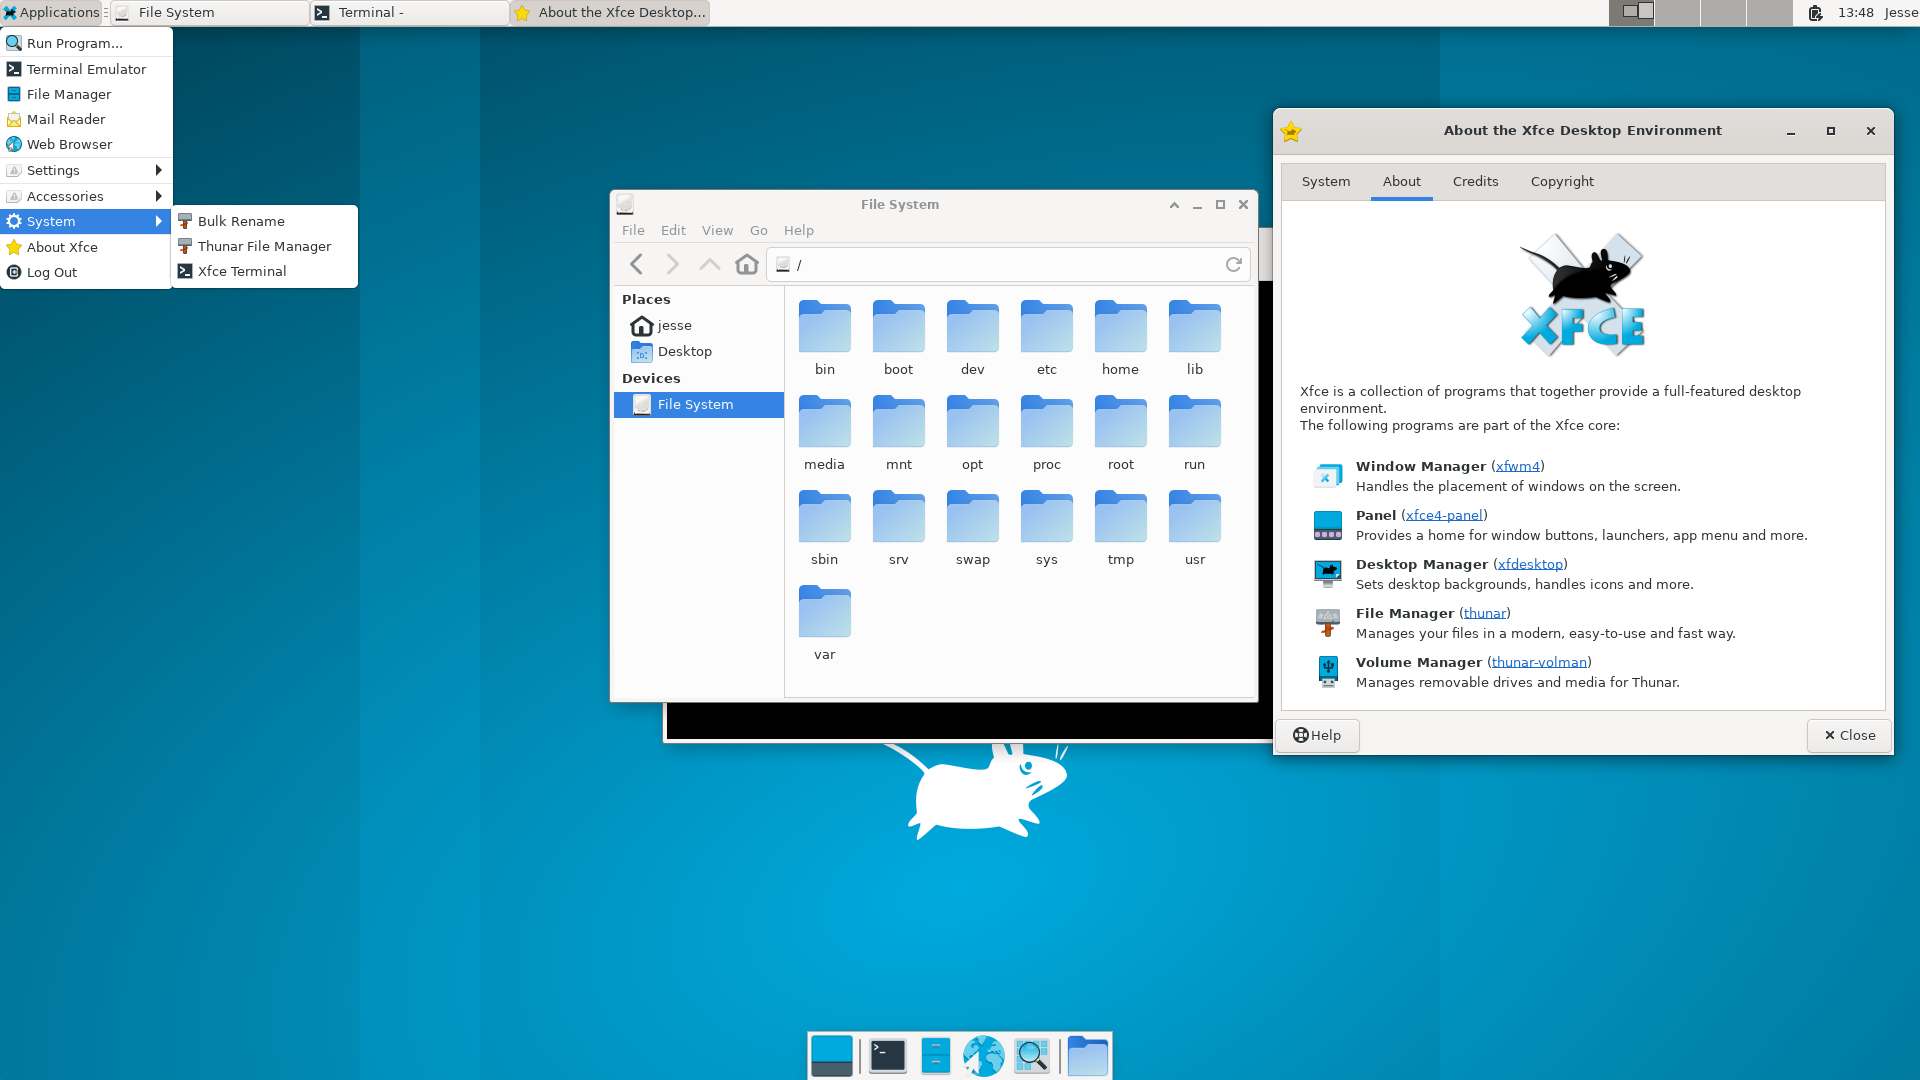Open Bulk Rename from System submenu
This screenshot has height=1080, width=1920.
coord(265,221)
